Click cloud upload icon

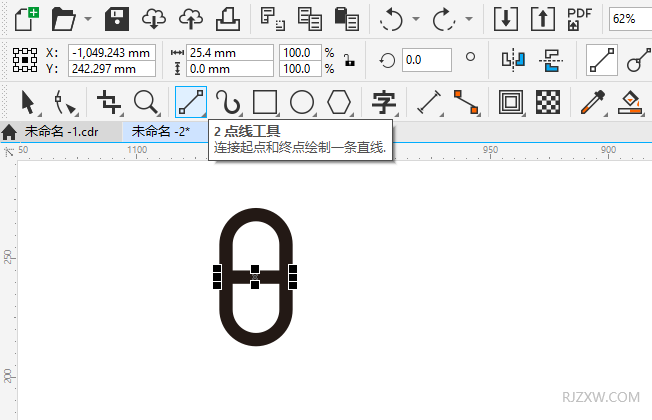click(x=191, y=19)
